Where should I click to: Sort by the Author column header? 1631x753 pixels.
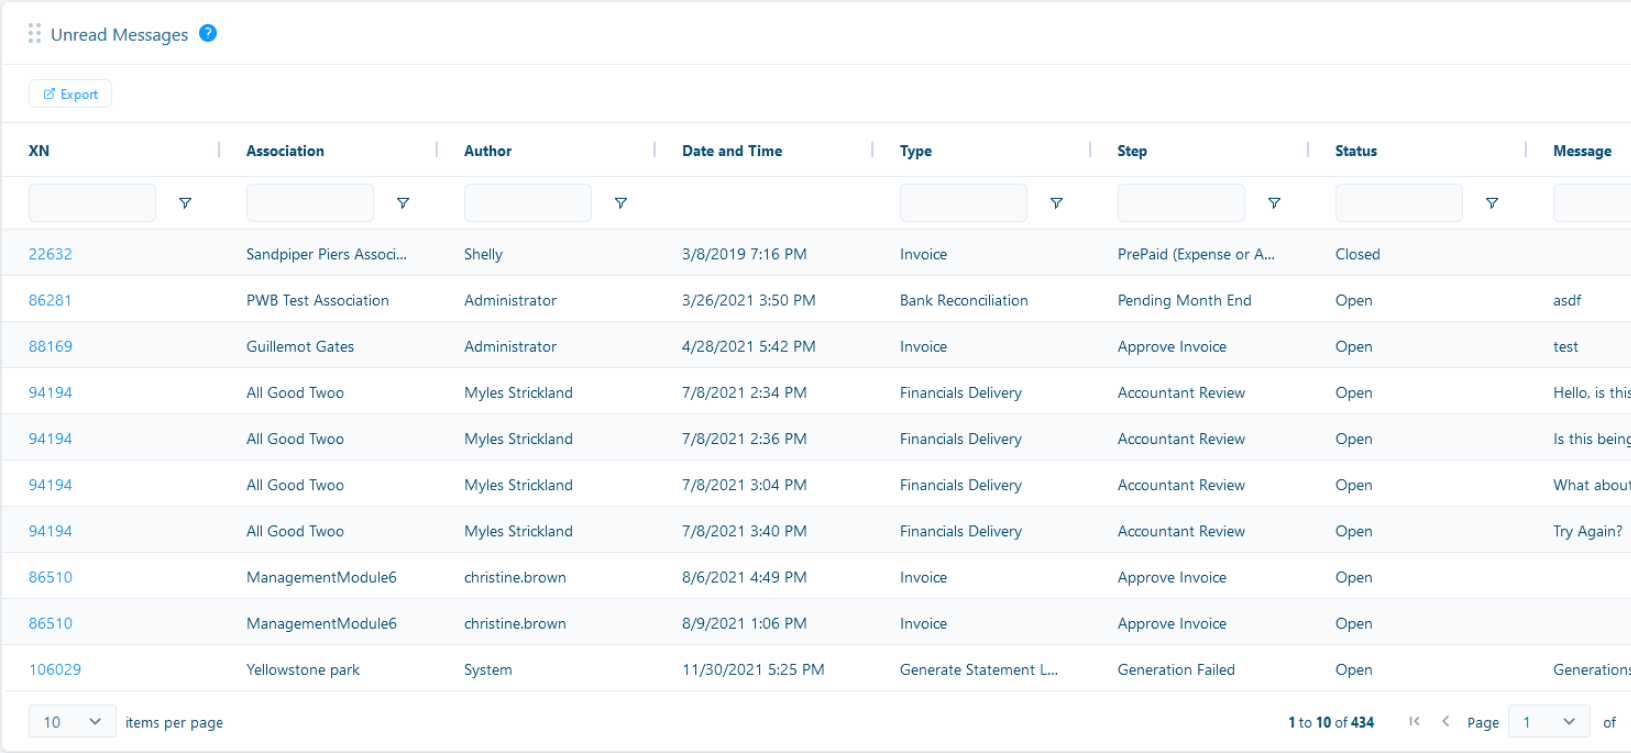click(x=488, y=151)
